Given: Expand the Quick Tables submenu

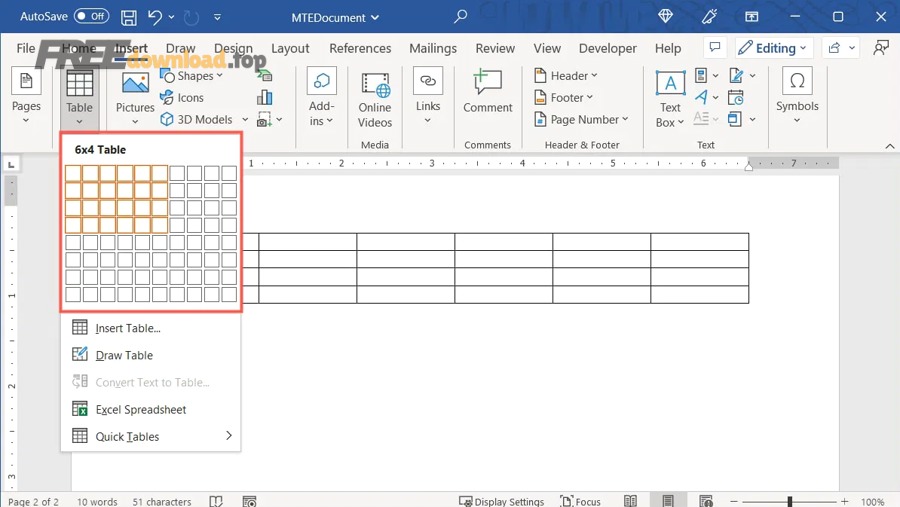Looking at the screenshot, I should tap(150, 436).
